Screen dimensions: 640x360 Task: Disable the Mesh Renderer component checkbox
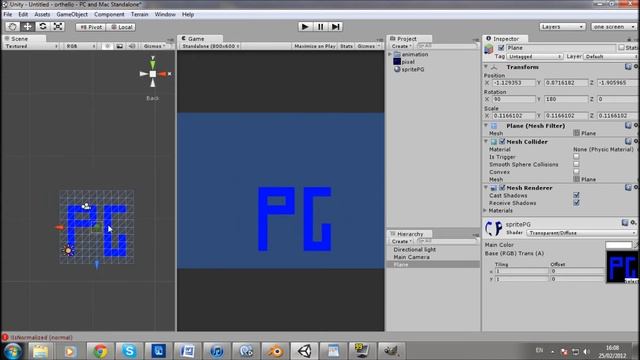502,188
